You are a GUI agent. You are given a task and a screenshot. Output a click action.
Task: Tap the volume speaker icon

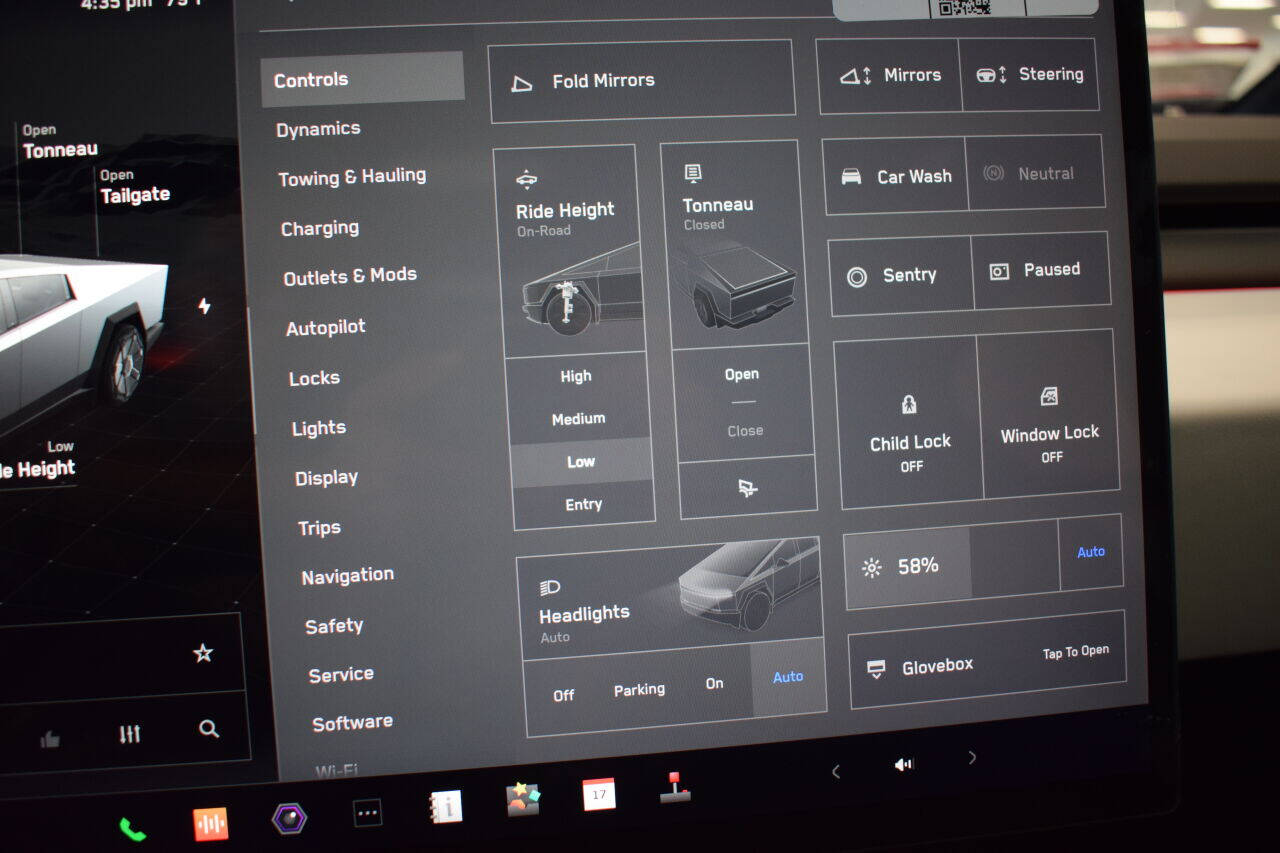pos(904,765)
